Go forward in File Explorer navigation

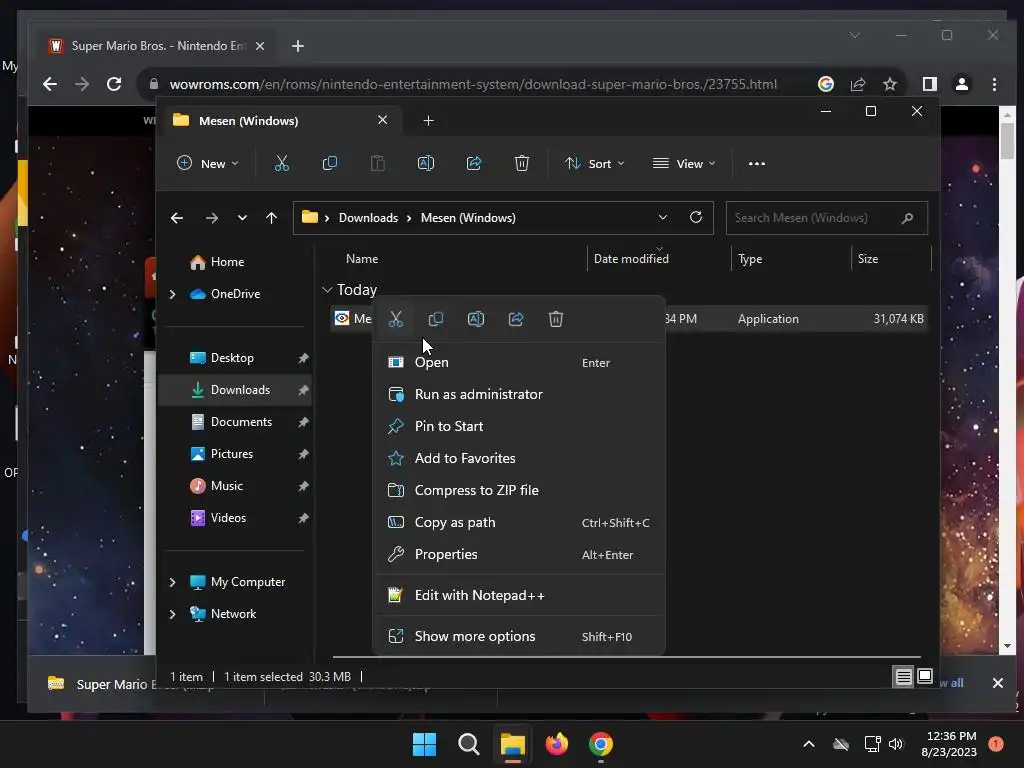(212, 218)
